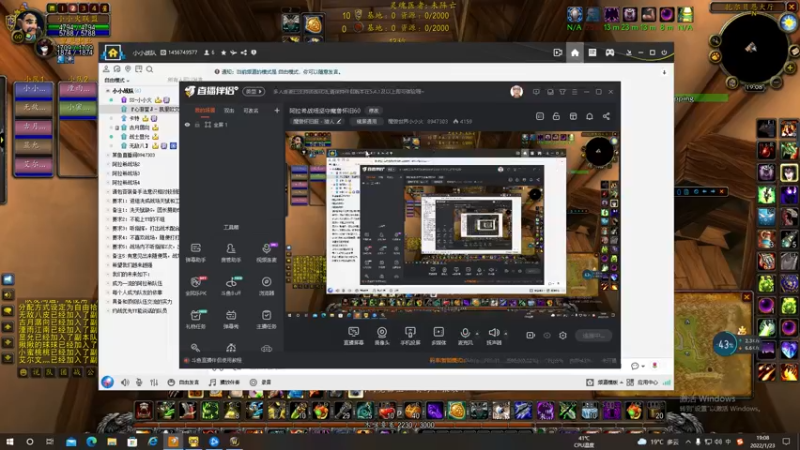Select the first scene tab in 直播伴侣
This screenshot has height=450, width=800.
click(205, 110)
